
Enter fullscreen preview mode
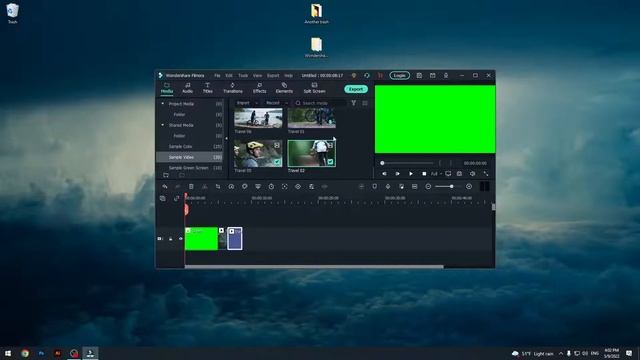[x=486, y=173]
